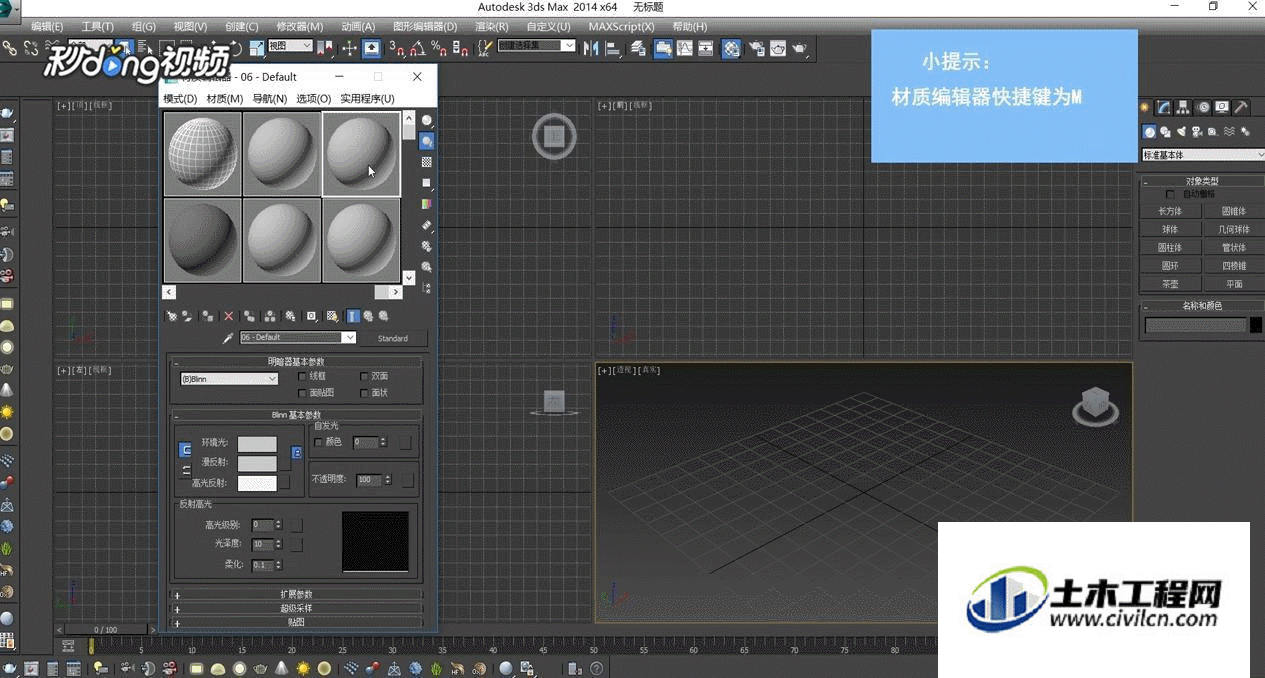Collapse the 对象类型 rollout
Screen dimensions: 1265x678
pyautogui.click(x=1202, y=181)
